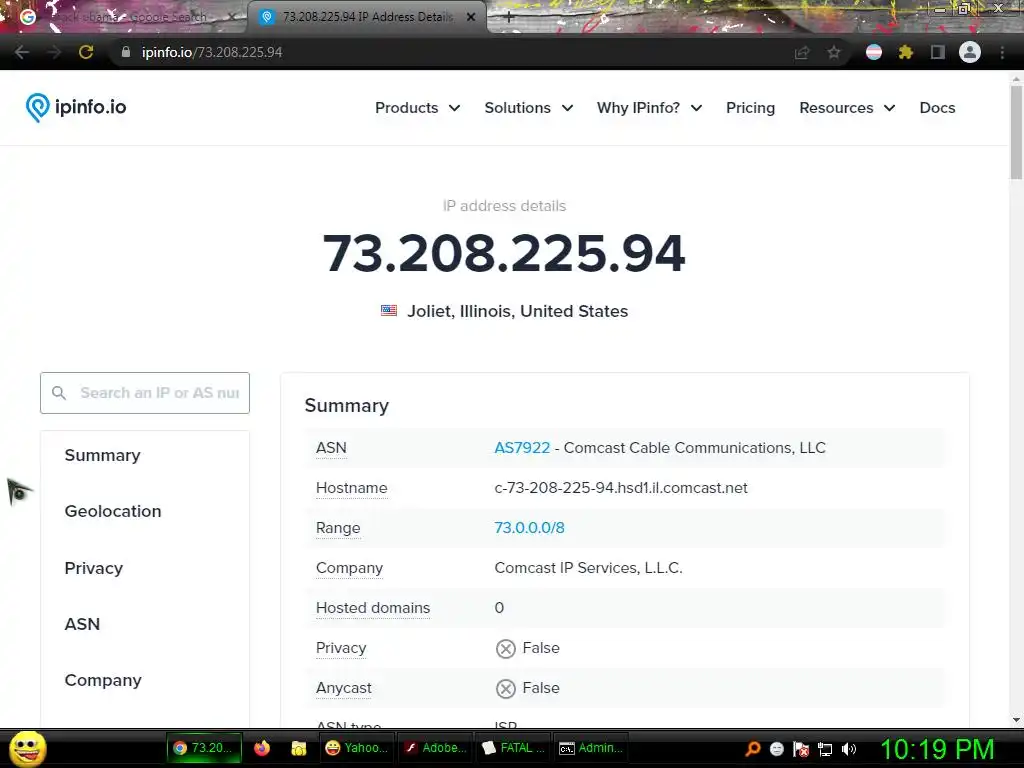Open the Chrome profile avatar
This screenshot has height=768, width=1024.
[970, 52]
